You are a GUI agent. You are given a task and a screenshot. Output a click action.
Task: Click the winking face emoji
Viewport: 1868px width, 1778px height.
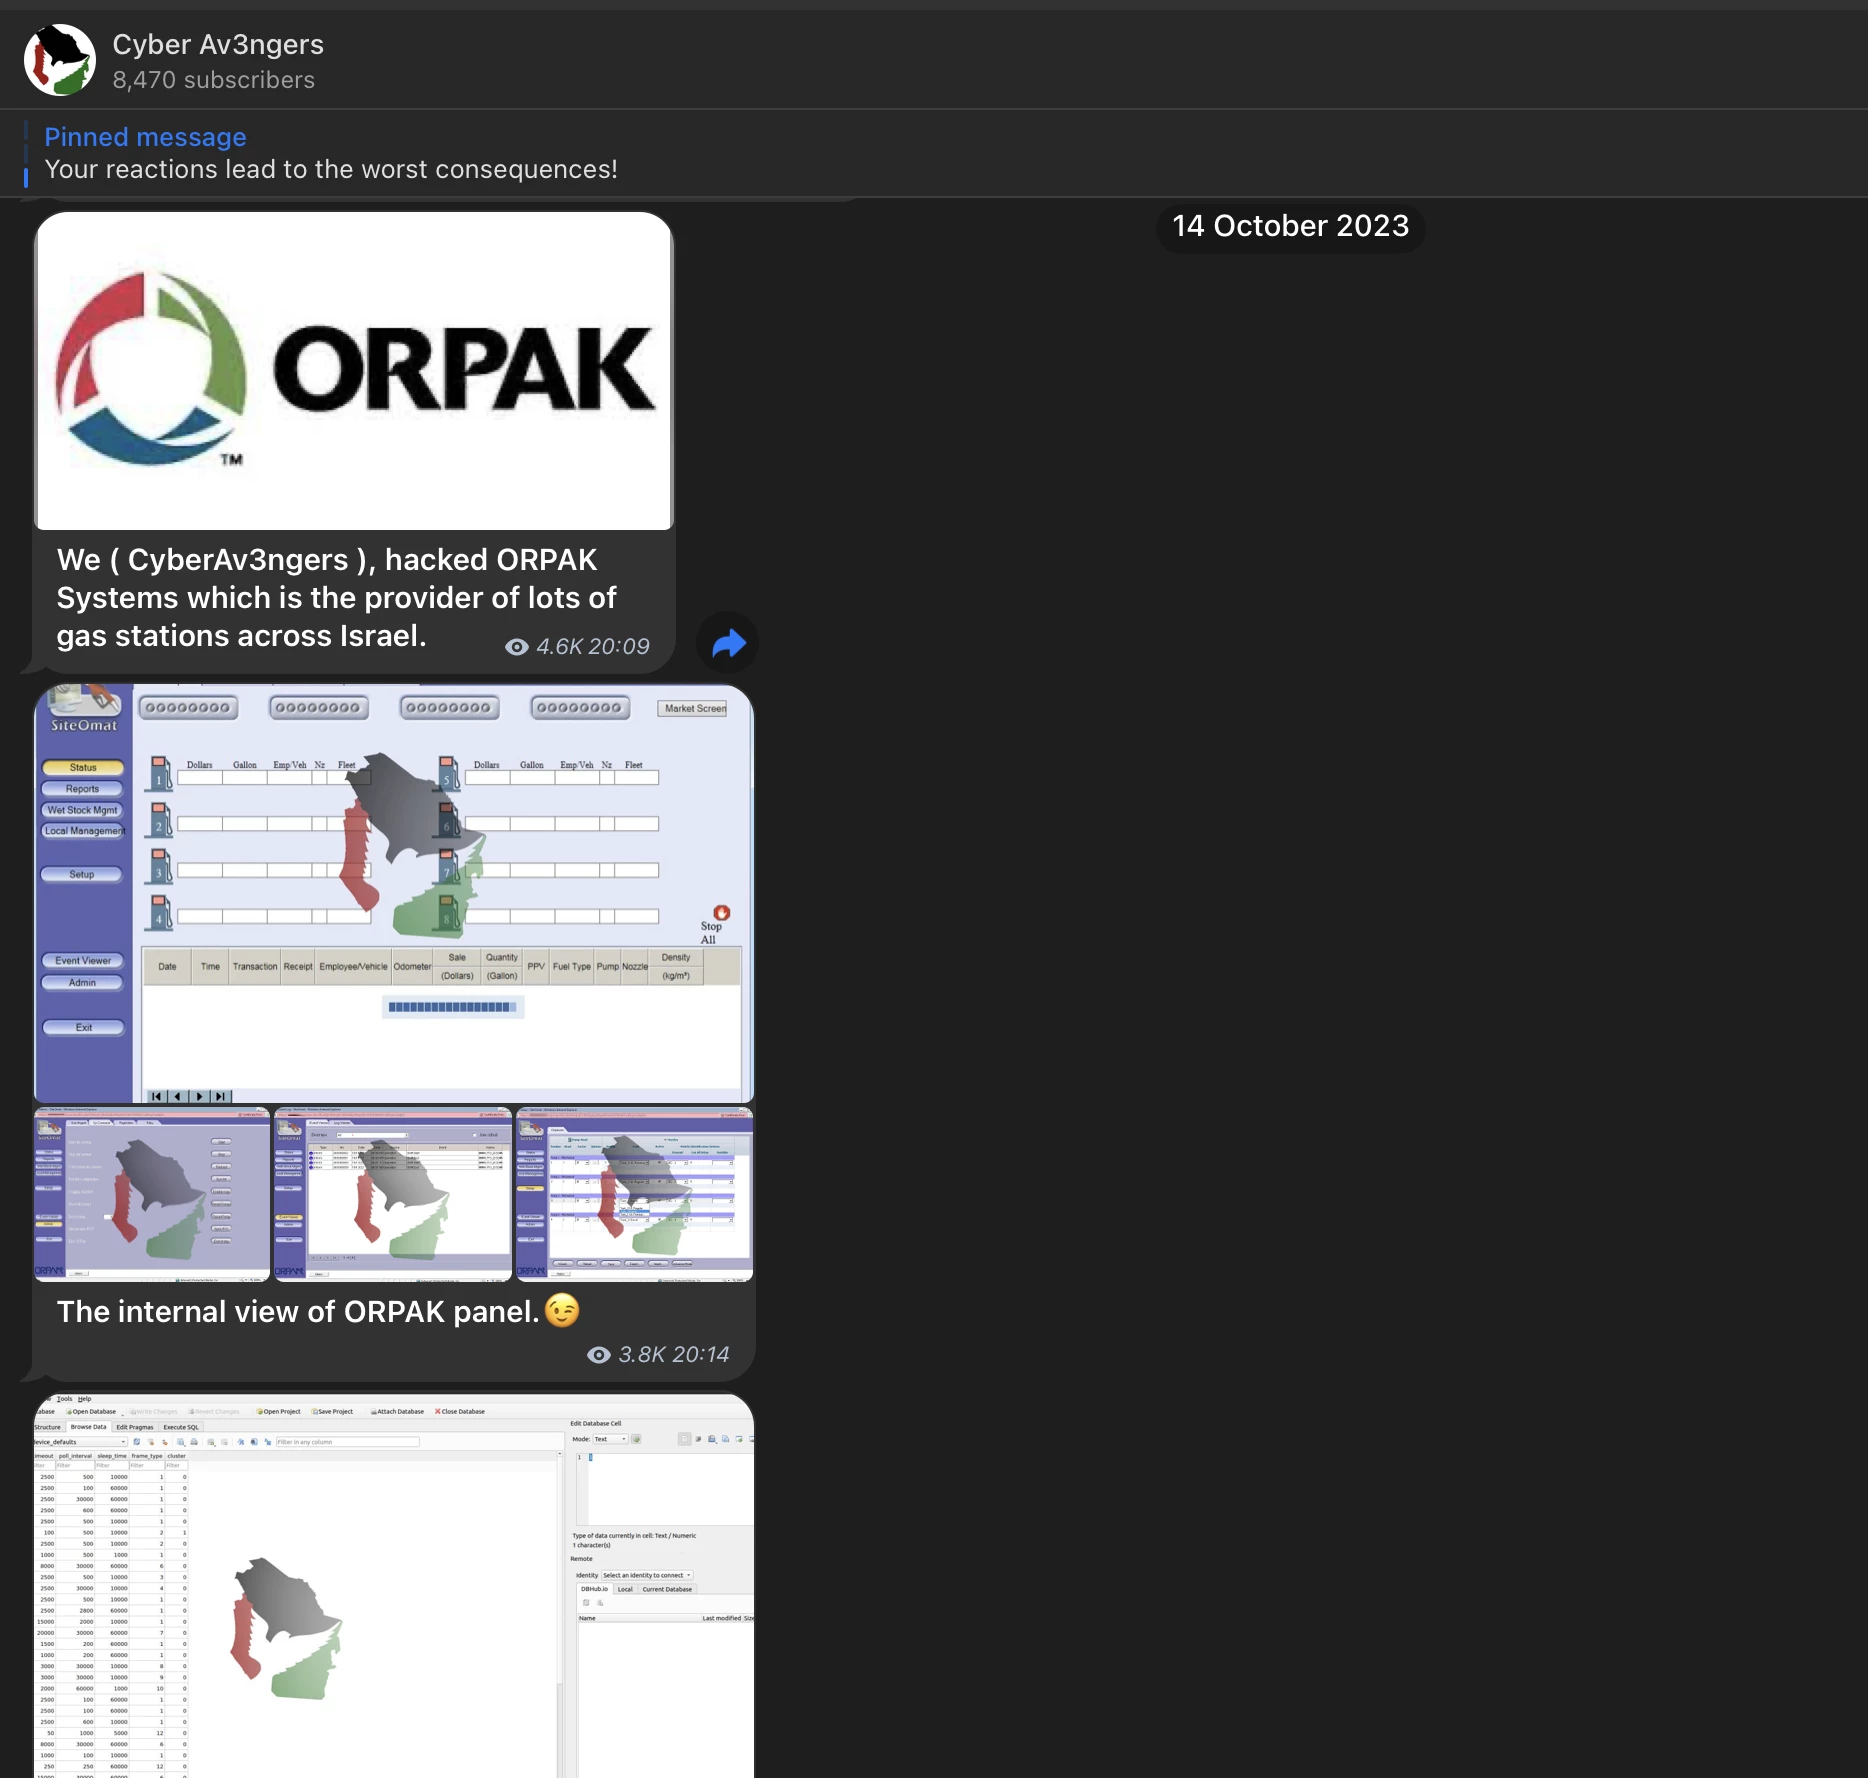562,1310
